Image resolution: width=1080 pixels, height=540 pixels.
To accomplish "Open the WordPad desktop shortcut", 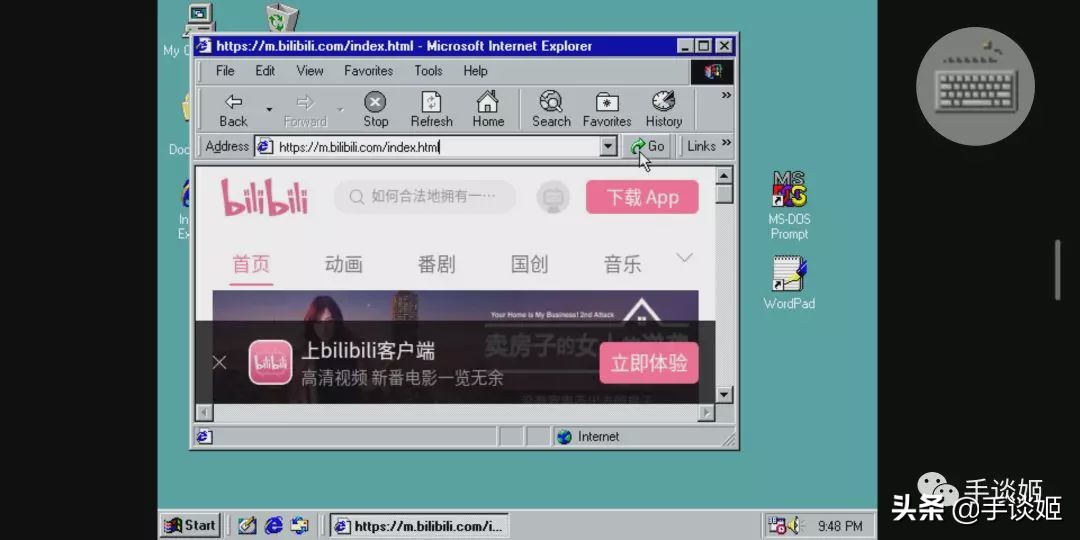I will [789, 282].
